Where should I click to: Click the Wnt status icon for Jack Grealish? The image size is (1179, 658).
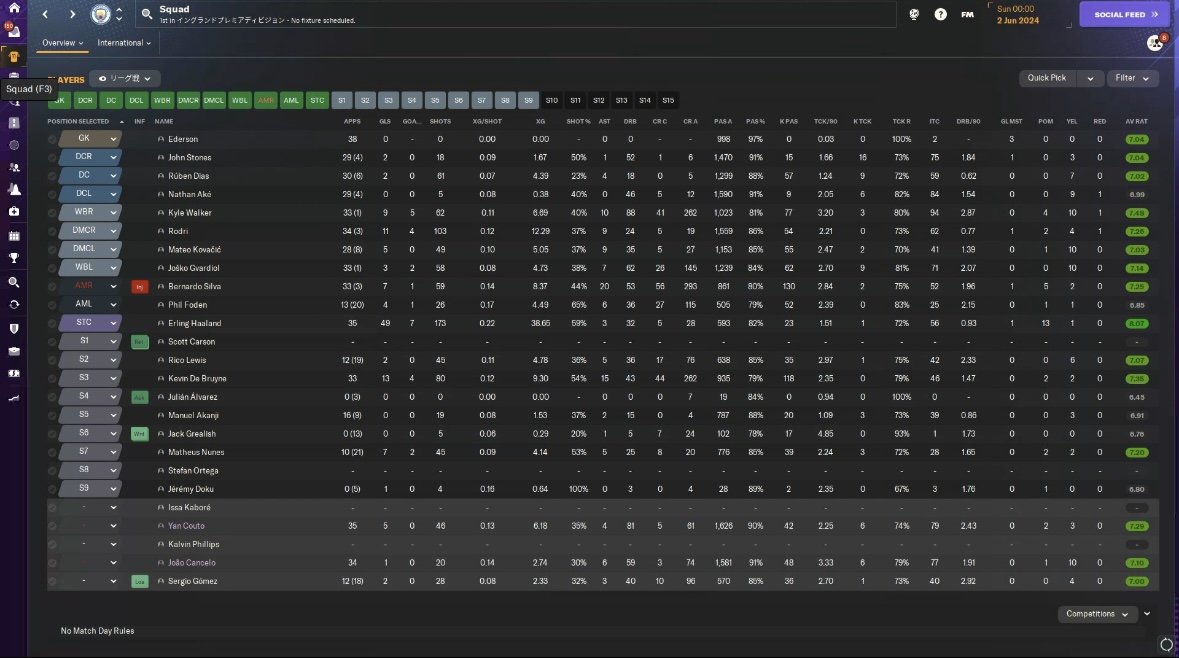click(x=139, y=434)
